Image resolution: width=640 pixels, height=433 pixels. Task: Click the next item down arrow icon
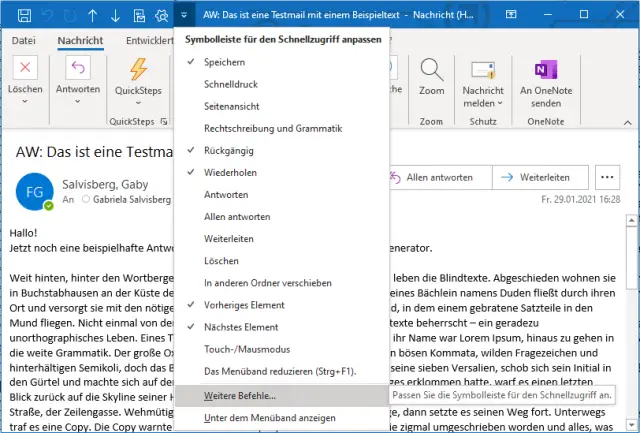tap(116, 15)
